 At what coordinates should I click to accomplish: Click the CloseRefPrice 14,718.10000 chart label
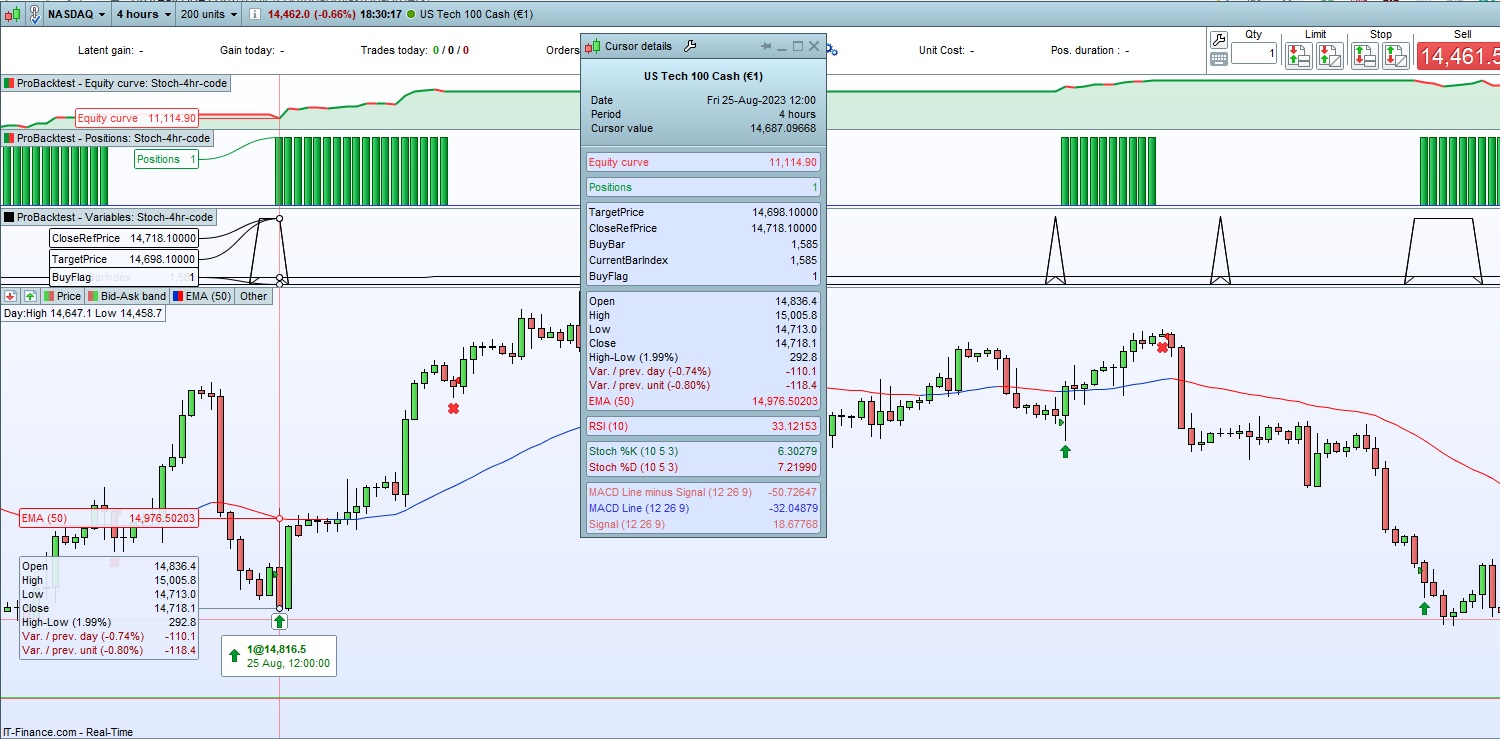point(124,238)
